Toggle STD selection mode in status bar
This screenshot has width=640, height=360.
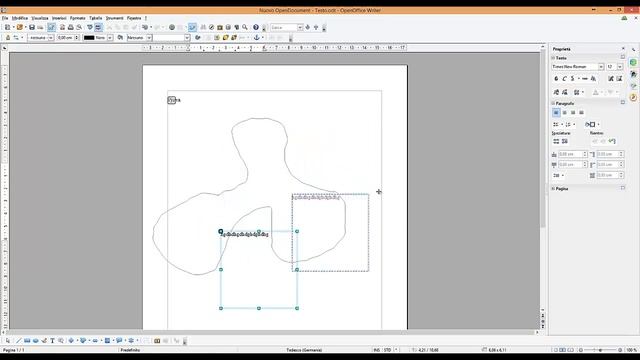[387, 350]
